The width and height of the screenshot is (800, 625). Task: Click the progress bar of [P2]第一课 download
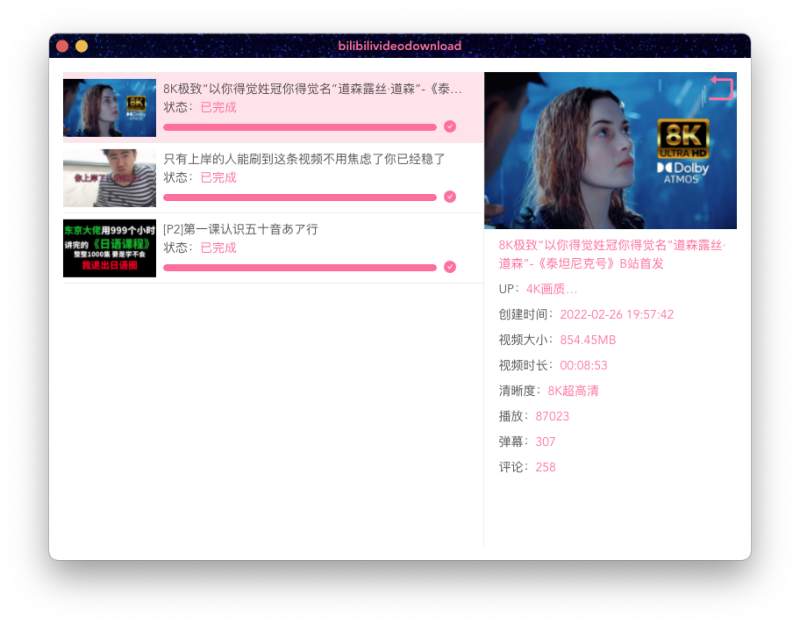(300, 268)
